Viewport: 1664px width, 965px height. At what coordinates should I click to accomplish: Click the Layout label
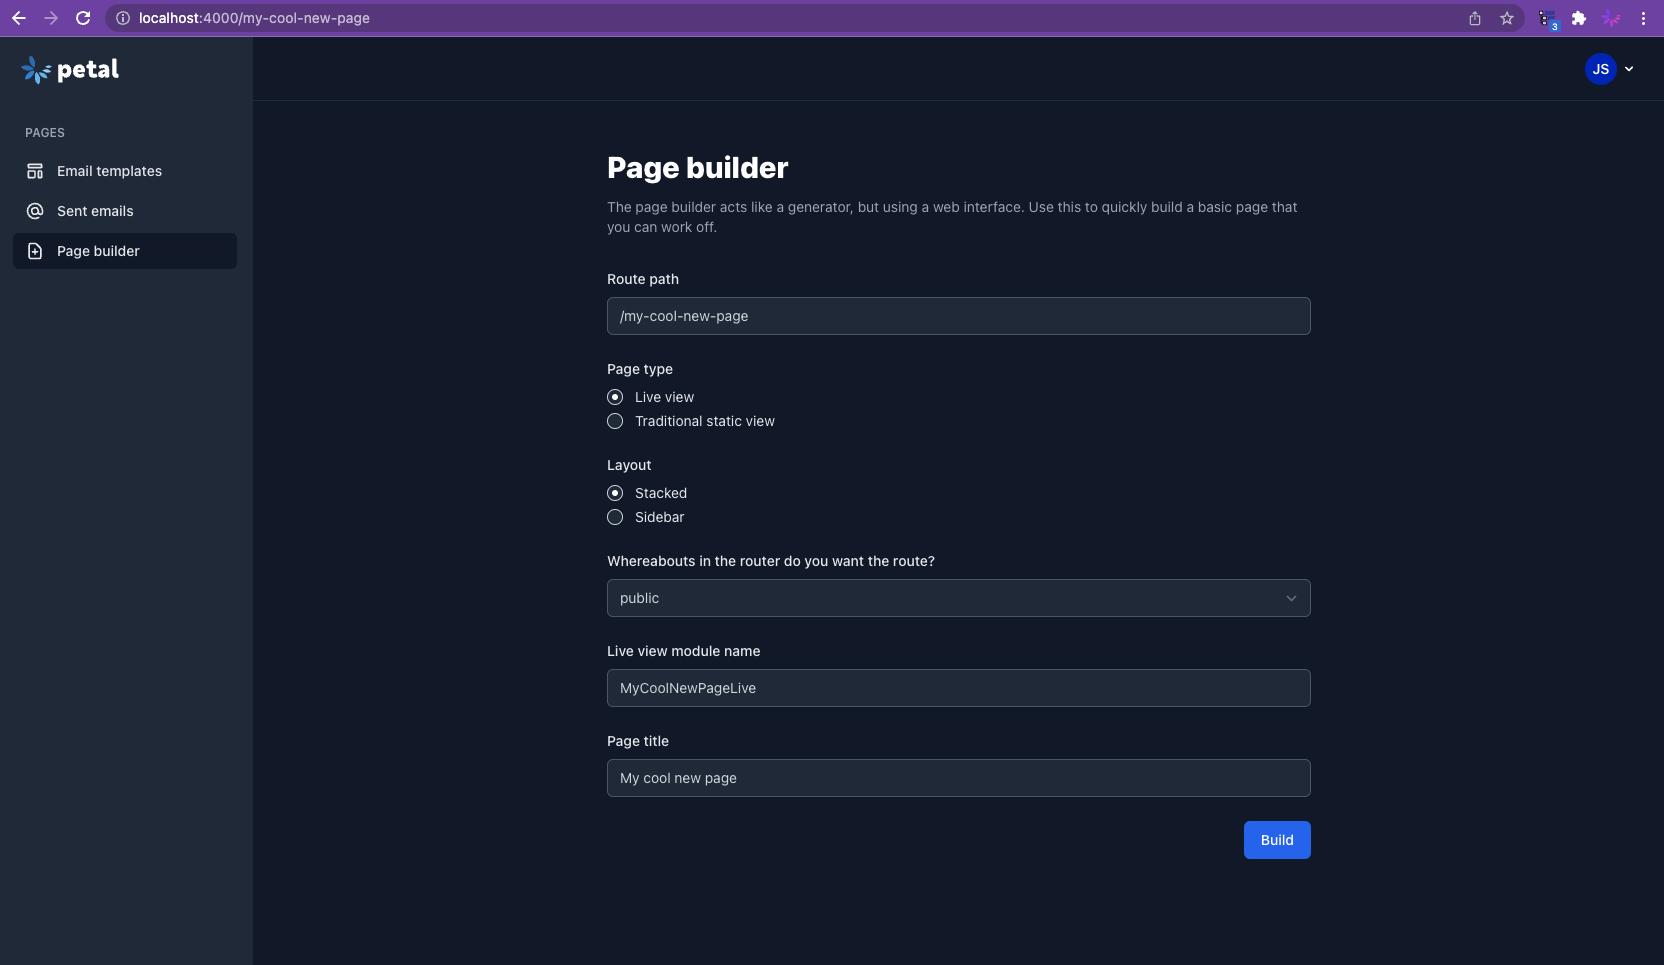[629, 465]
